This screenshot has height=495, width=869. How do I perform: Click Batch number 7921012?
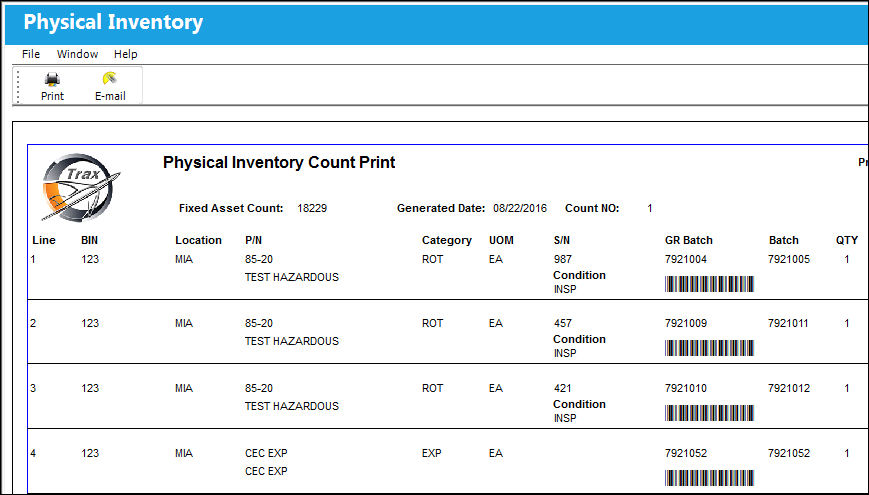789,388
